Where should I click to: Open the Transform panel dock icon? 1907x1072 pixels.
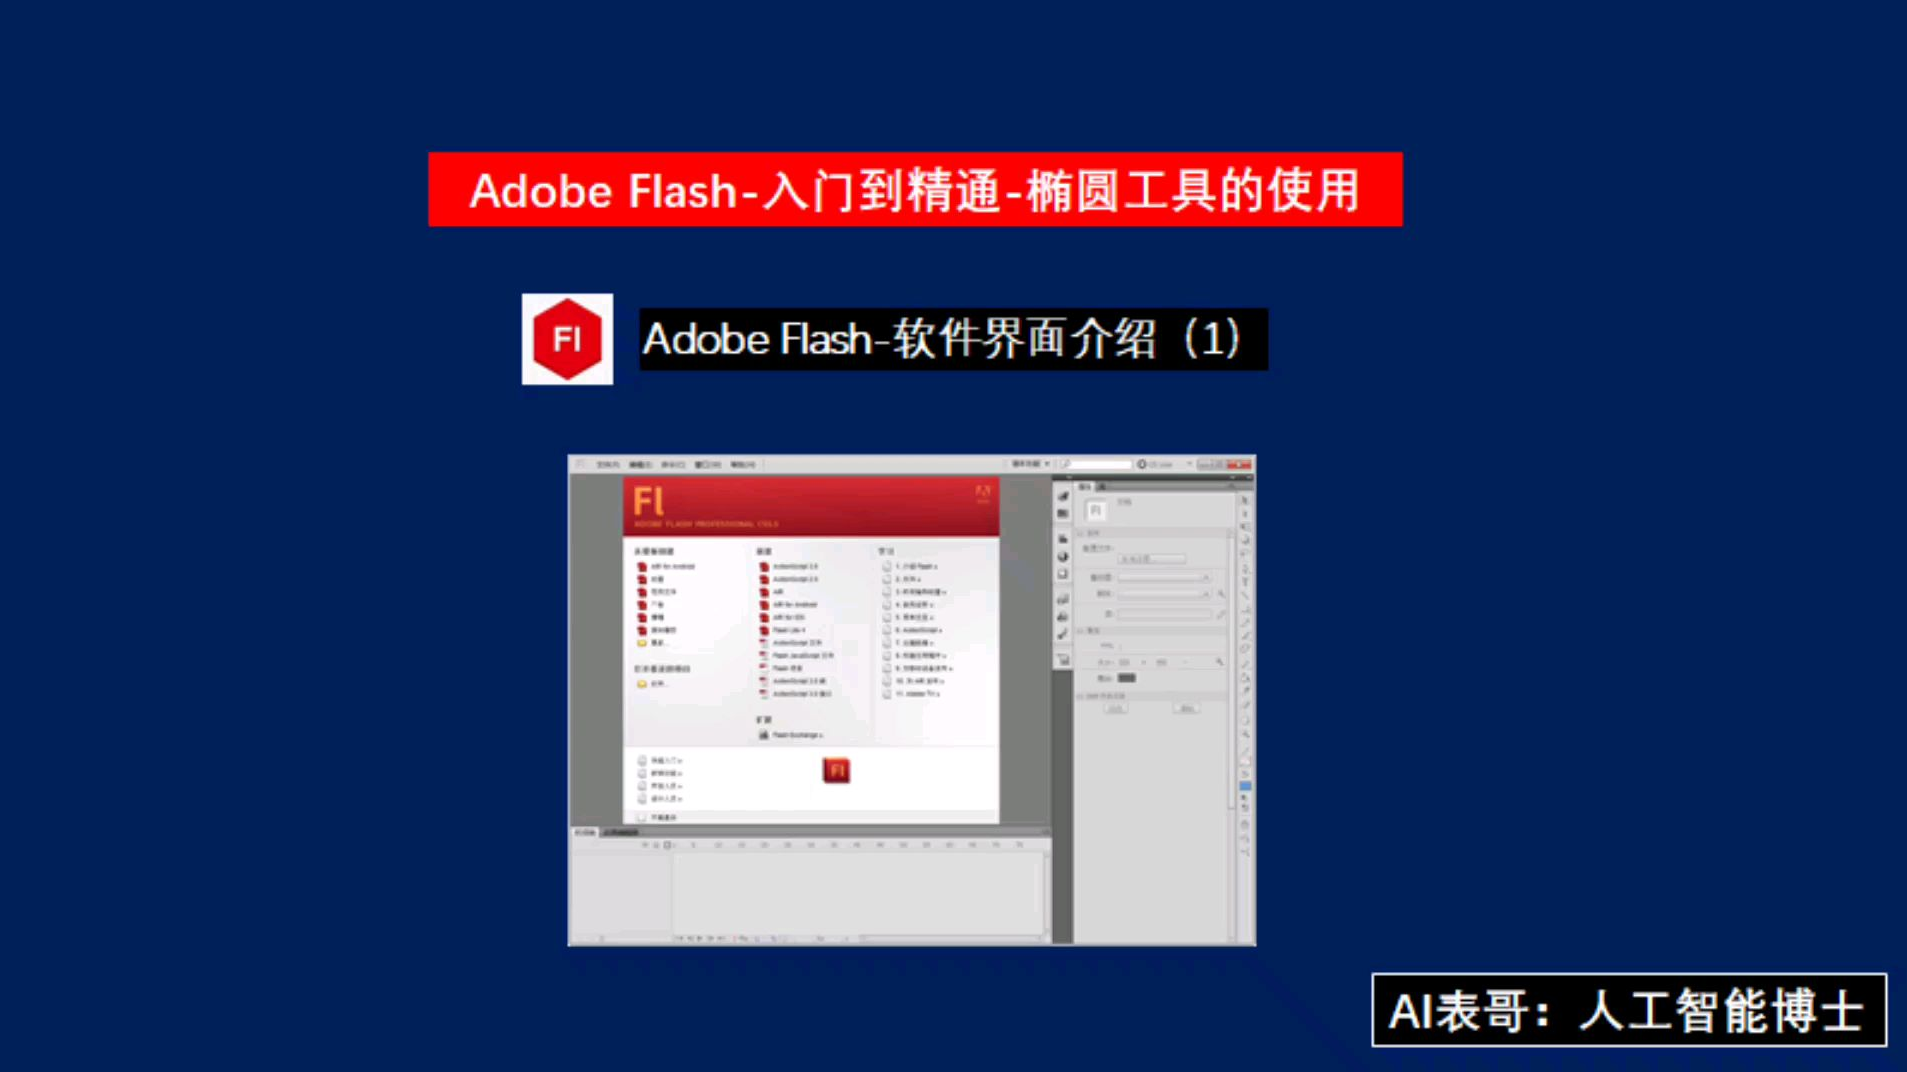coord(1063,574)
